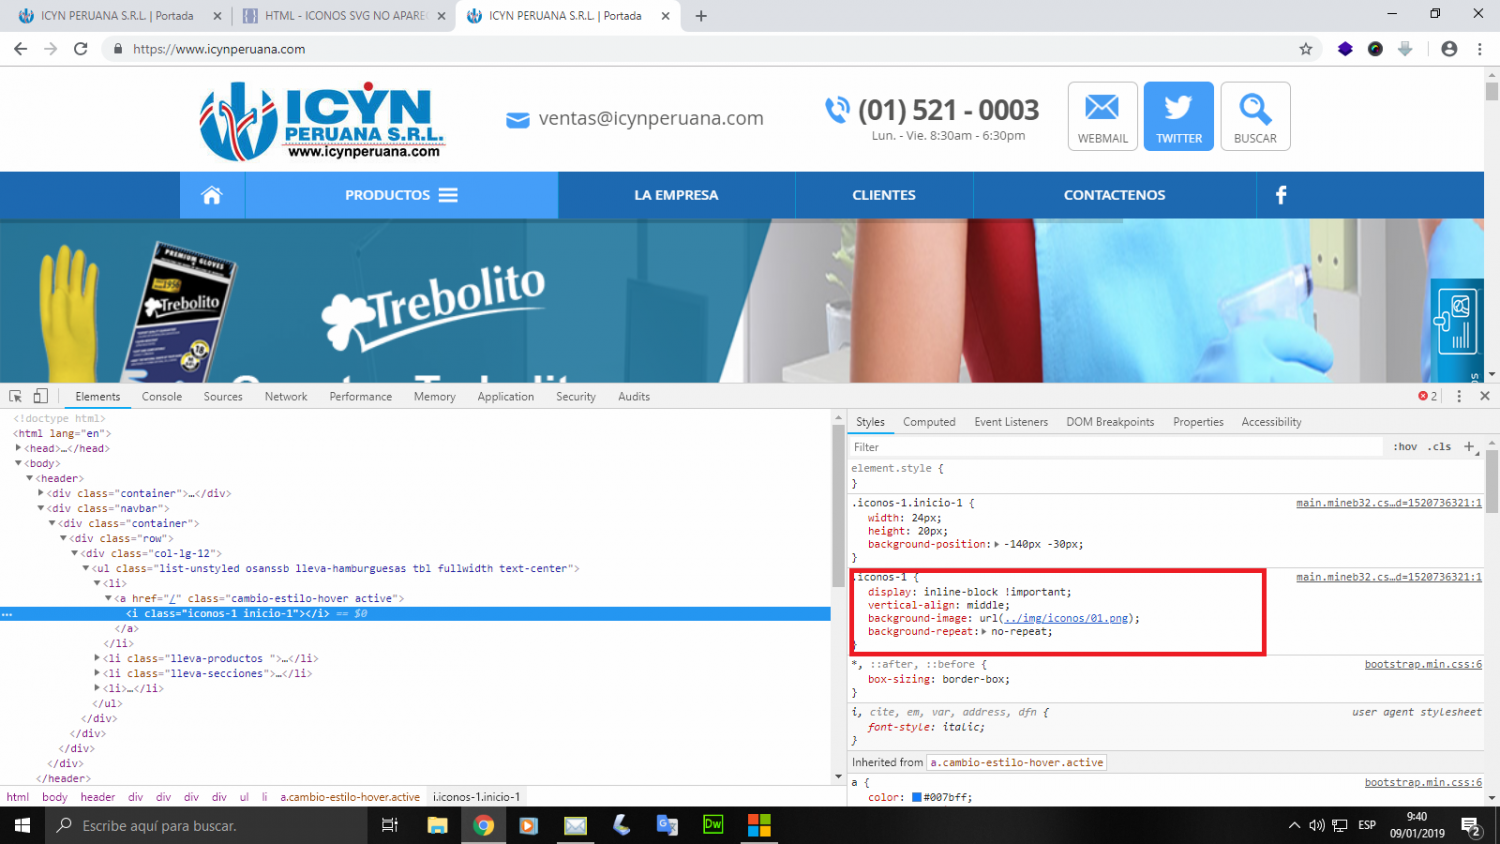Collapse the header element node
Viewport: 1500px width, 844px height.
tap(29, 478)
